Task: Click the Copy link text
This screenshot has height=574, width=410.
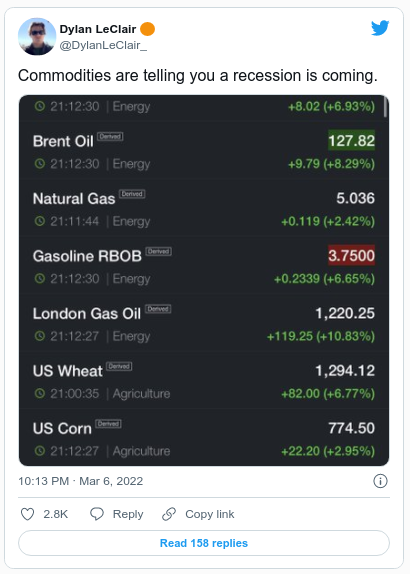Action: click(x=210, y=514)
